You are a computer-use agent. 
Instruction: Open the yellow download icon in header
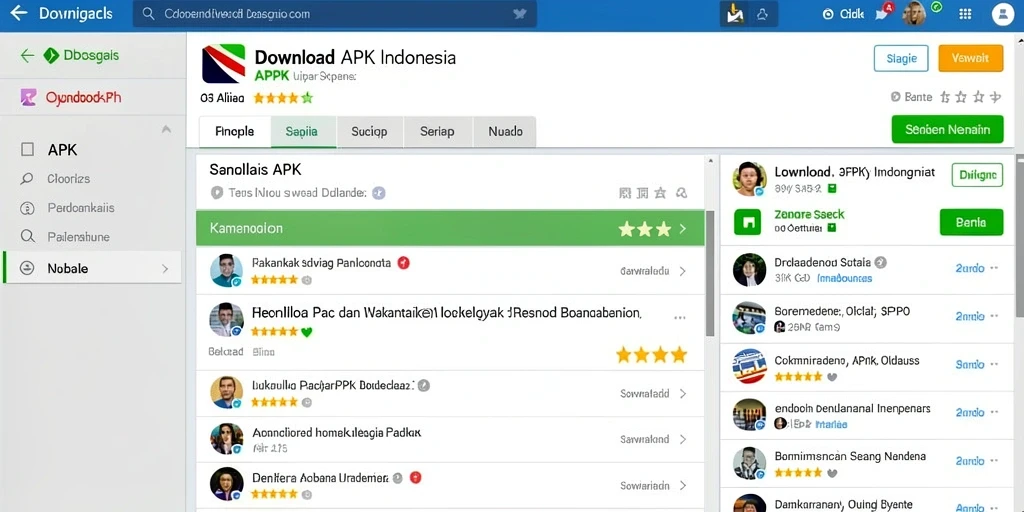(x=735, y=13)
